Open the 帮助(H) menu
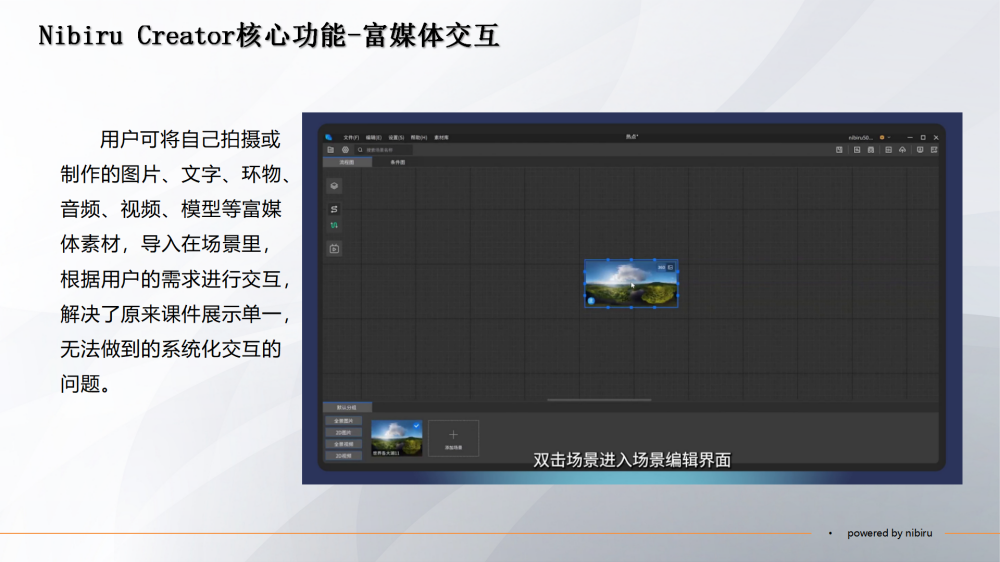 418,137
